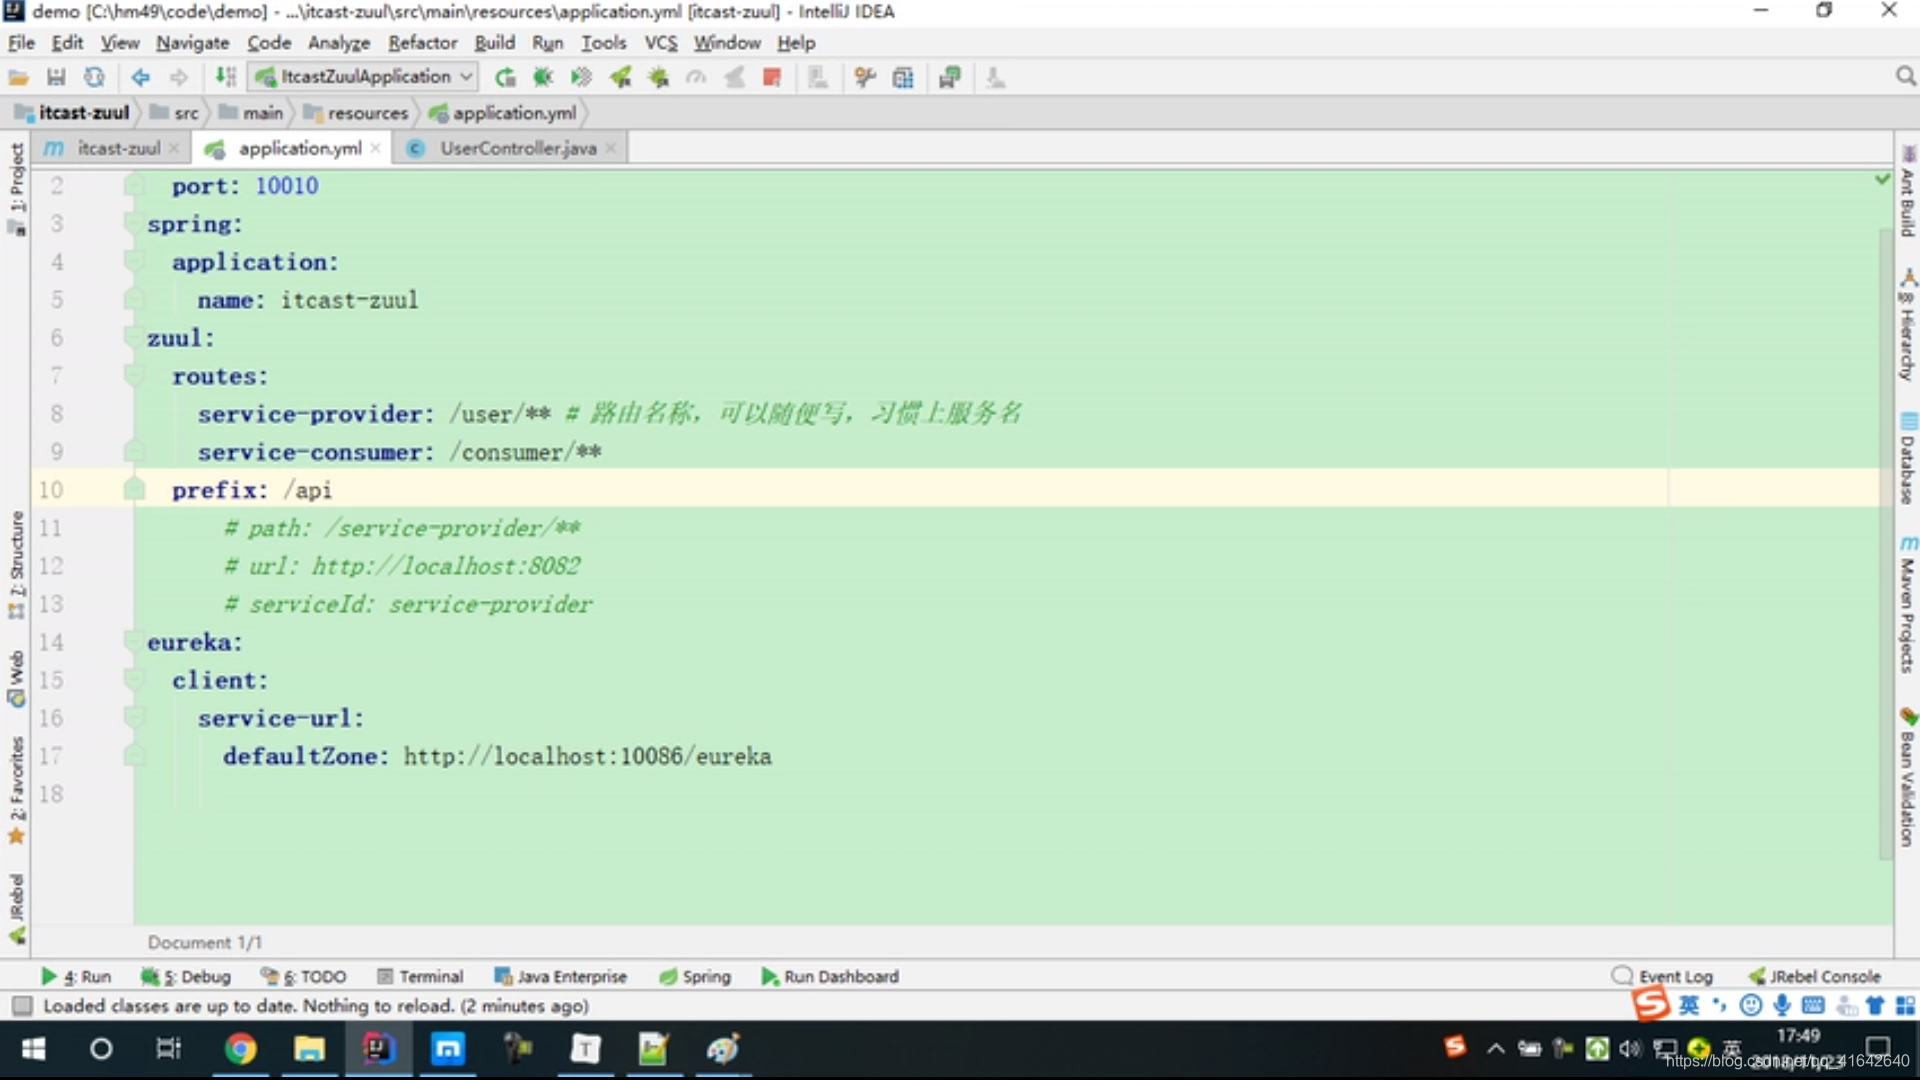Open the ItcastZuulApplication run configuration dropdown
Viewport: 1920px width, 1080px height.
coord(364,77)
